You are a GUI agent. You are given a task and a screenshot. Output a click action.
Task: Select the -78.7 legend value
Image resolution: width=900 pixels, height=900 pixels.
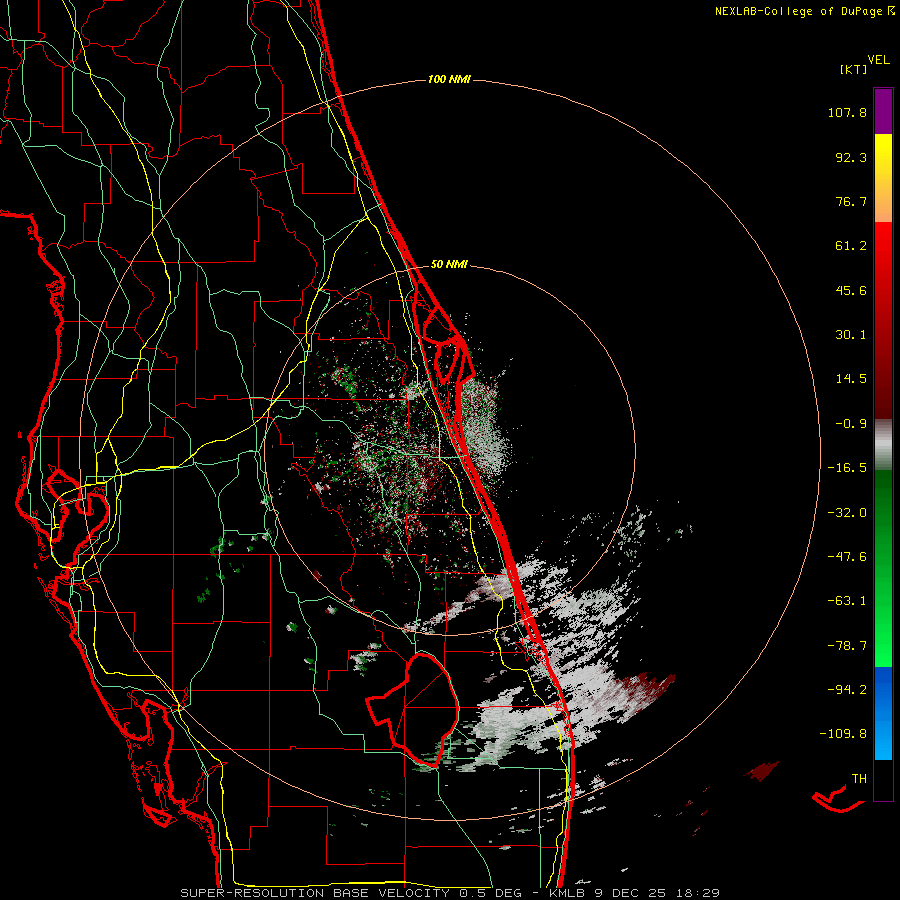847,646
